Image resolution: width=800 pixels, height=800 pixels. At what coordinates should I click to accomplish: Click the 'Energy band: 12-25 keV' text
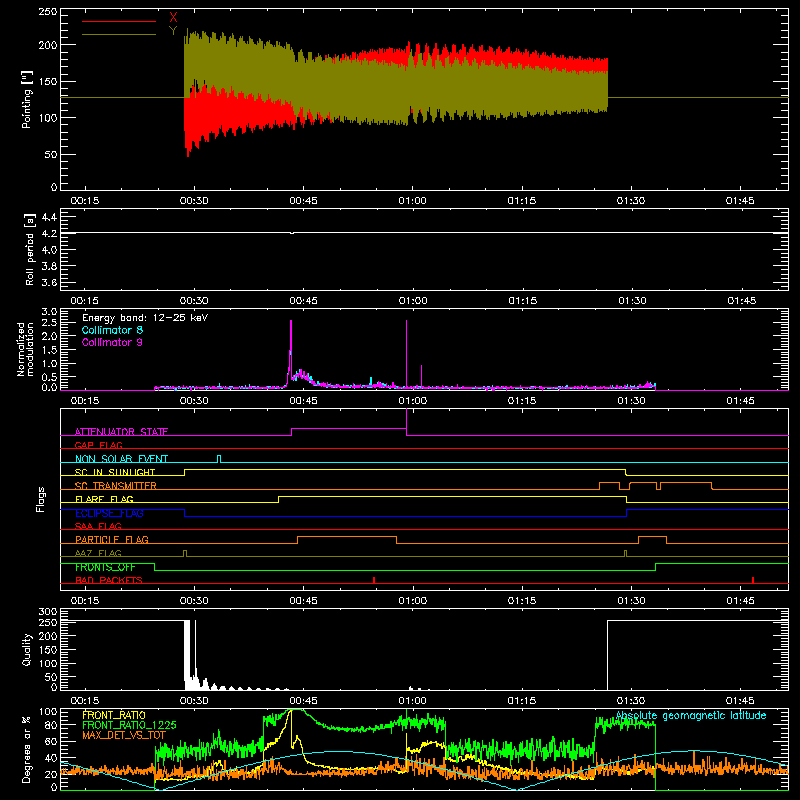click(145, 318)
